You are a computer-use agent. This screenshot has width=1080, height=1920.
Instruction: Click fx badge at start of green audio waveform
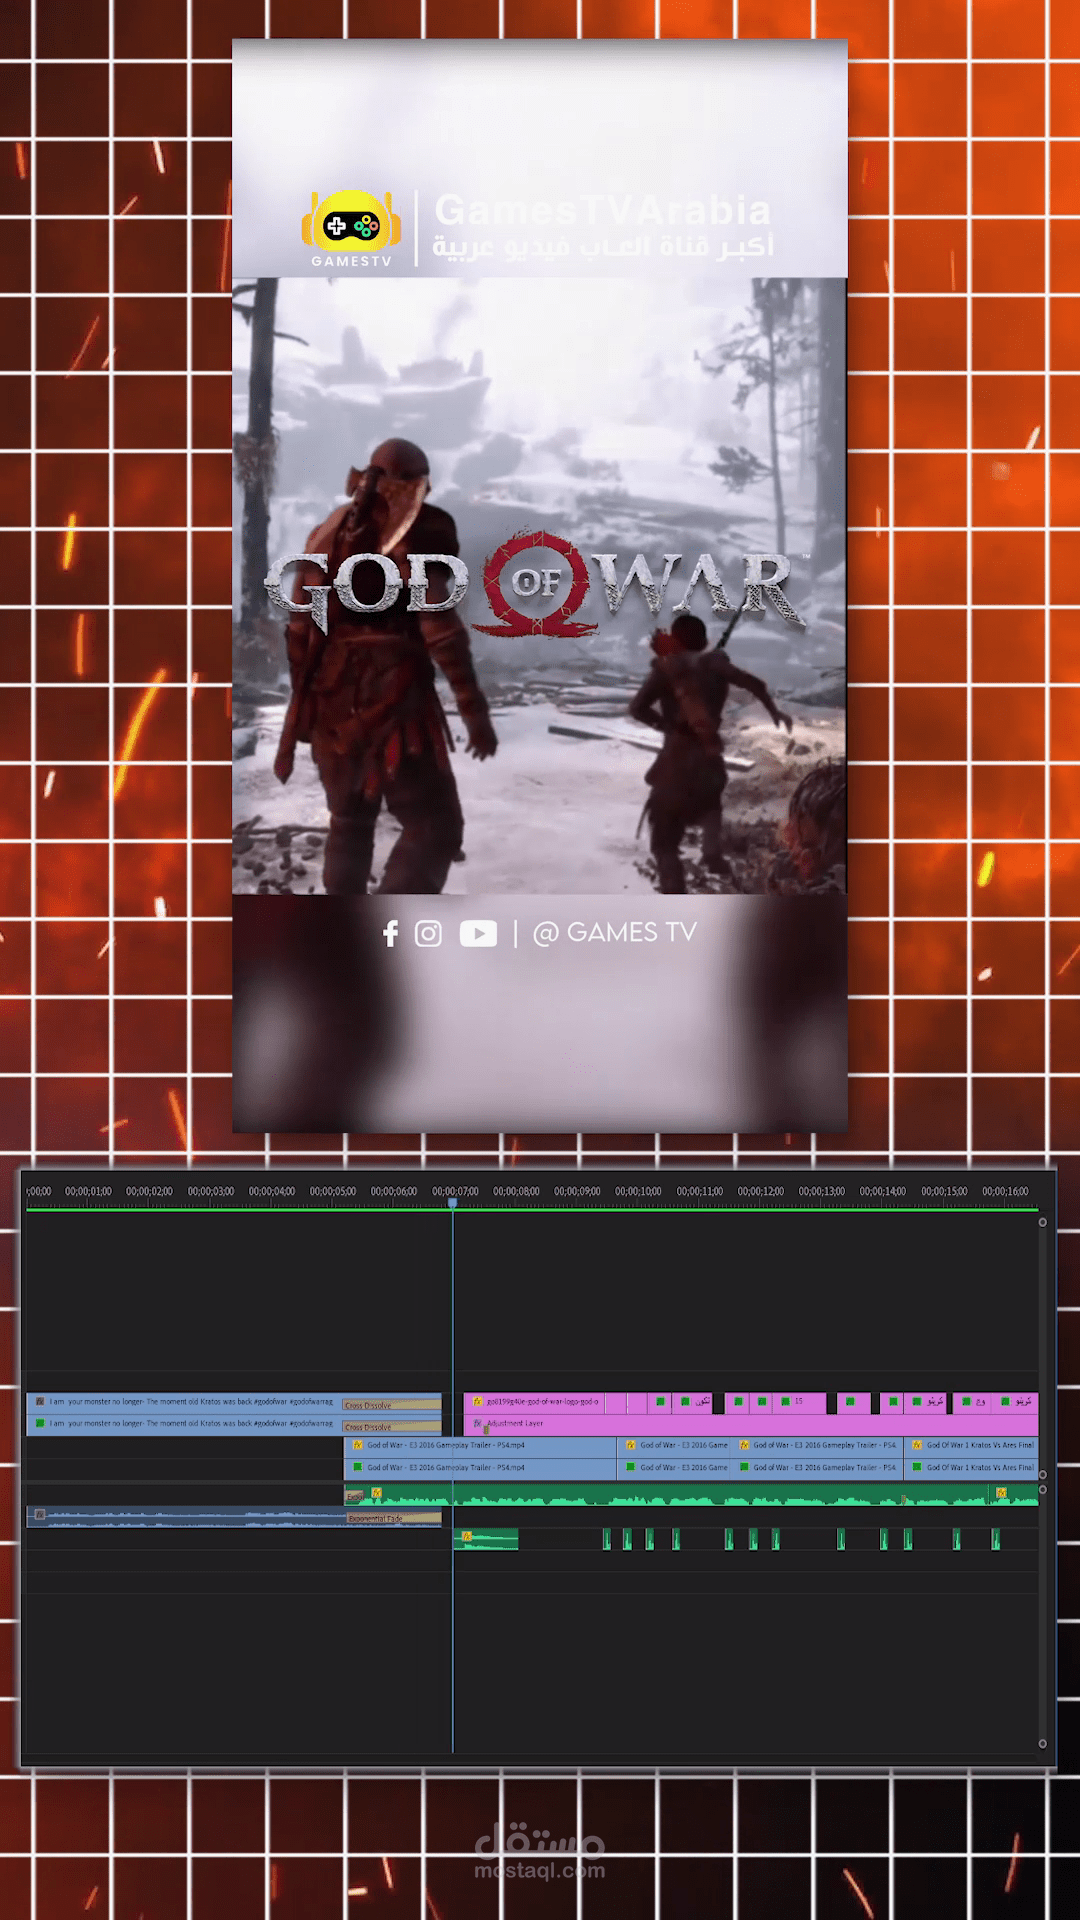pos(376,1492)
